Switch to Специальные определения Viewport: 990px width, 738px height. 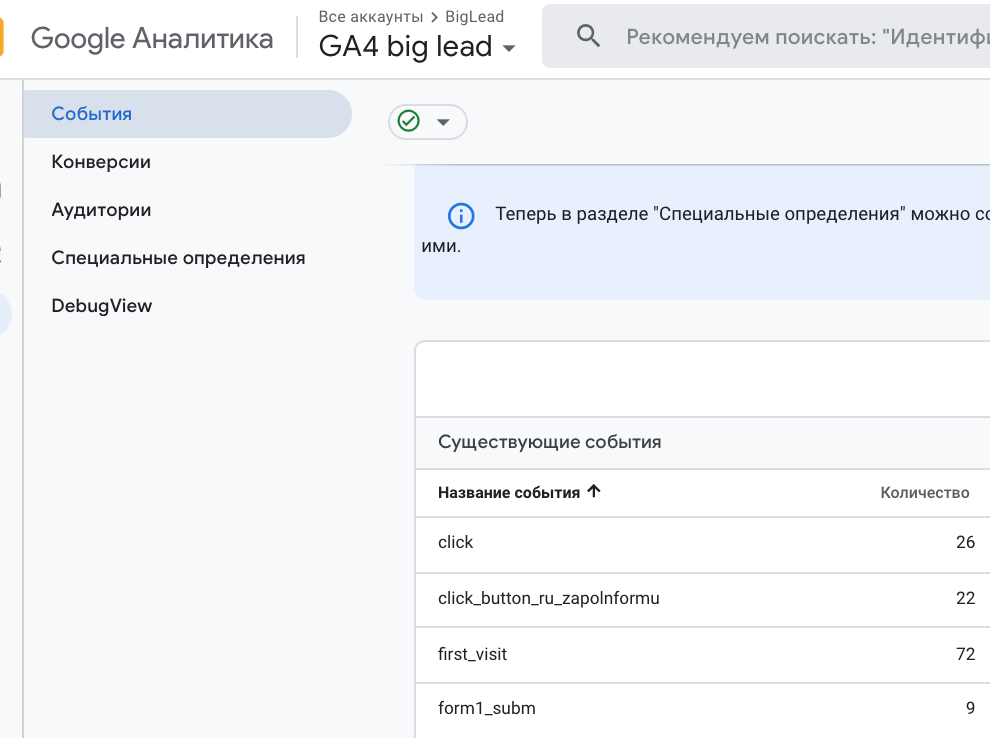click(x=178, y=257)
